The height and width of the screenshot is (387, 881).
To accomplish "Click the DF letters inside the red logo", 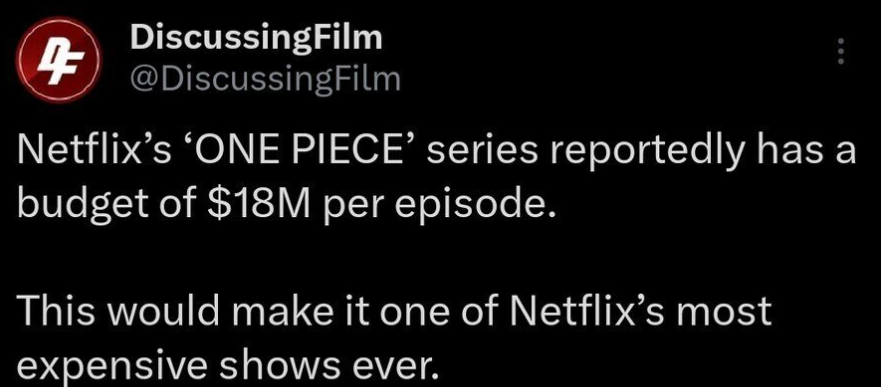I will click(x=59, y=60).
